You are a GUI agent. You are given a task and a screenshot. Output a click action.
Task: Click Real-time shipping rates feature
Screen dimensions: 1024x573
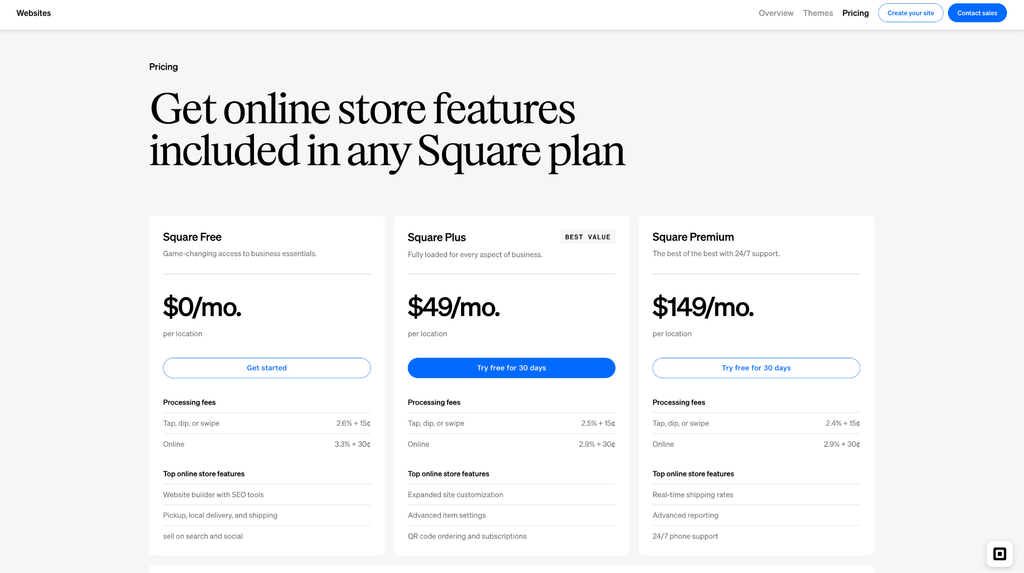click(692, 495)
